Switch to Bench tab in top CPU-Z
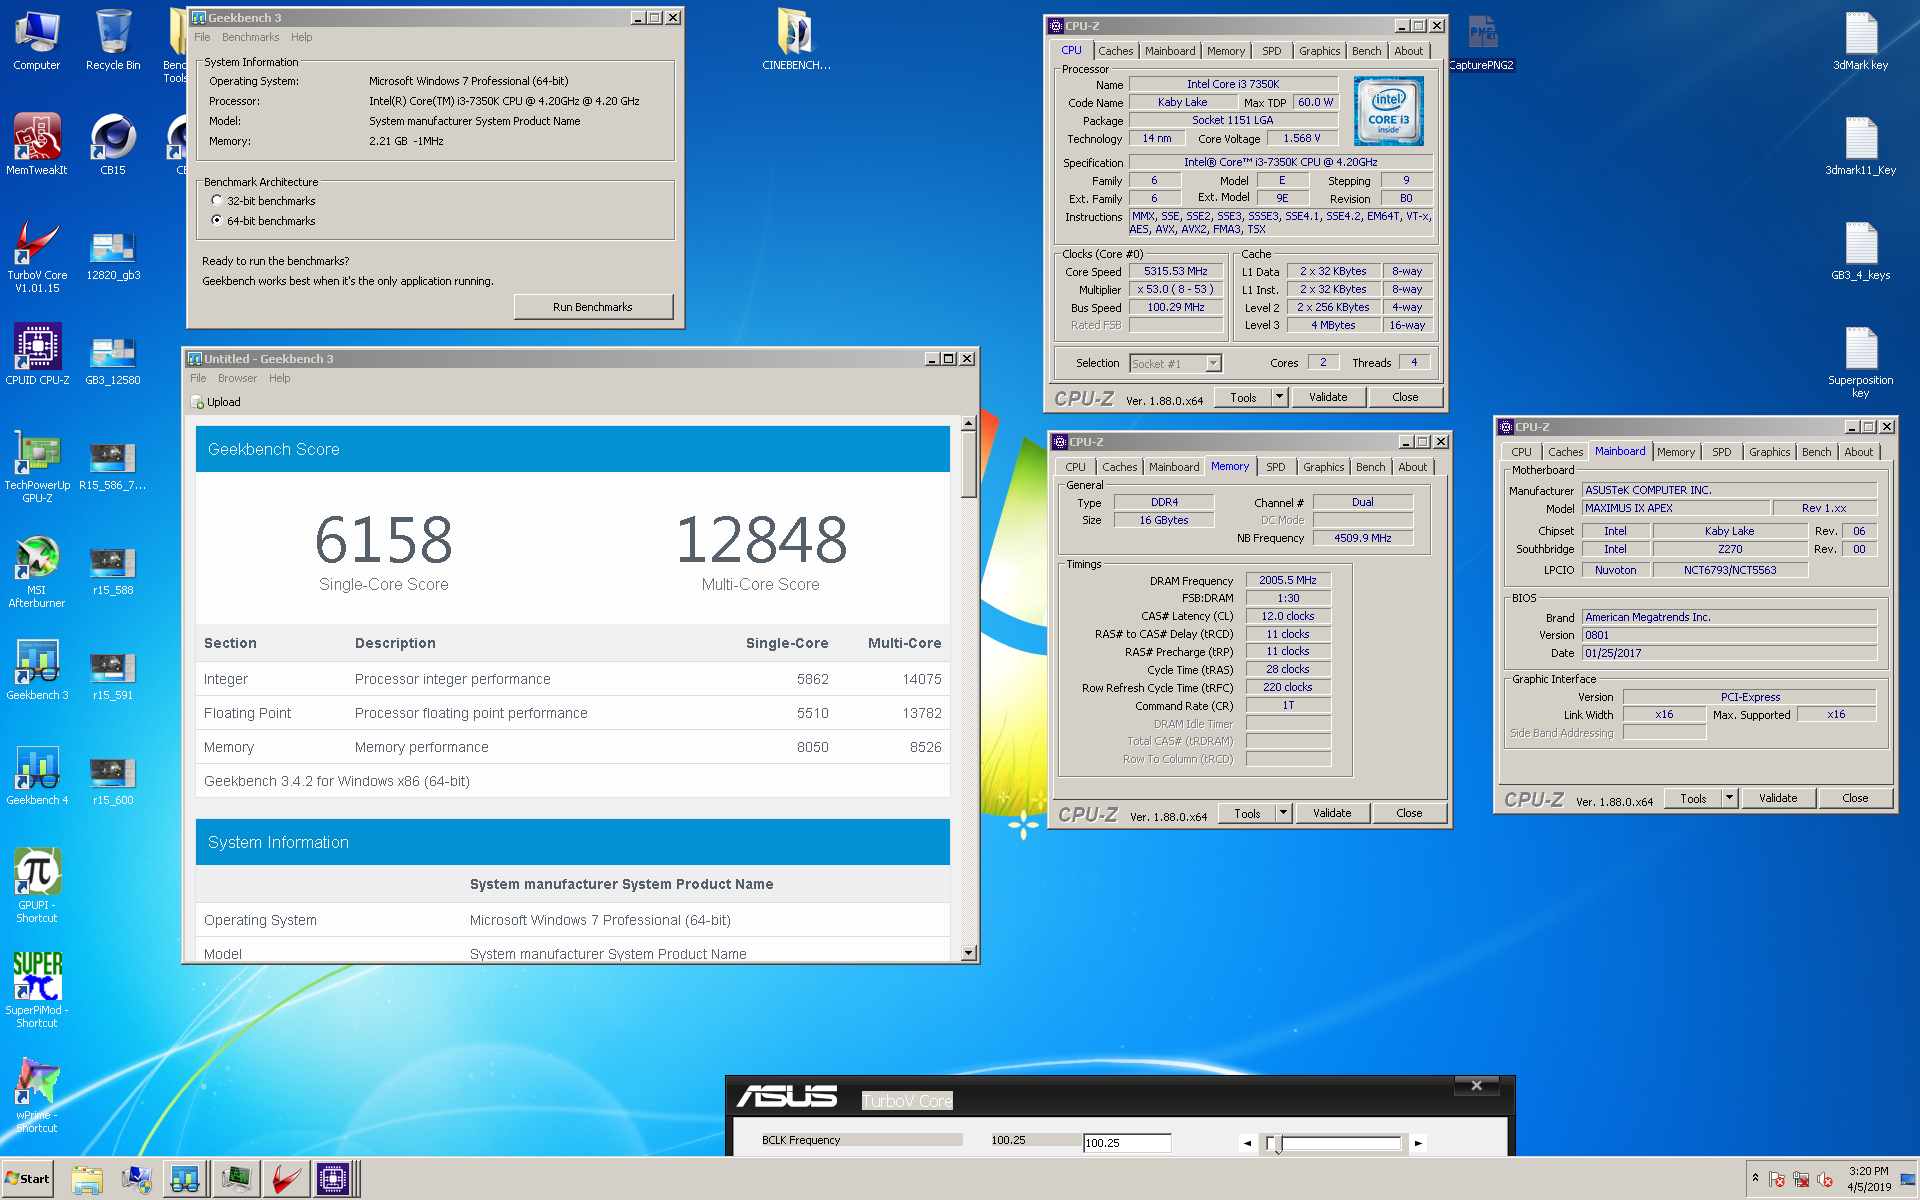 [1366, 51]
